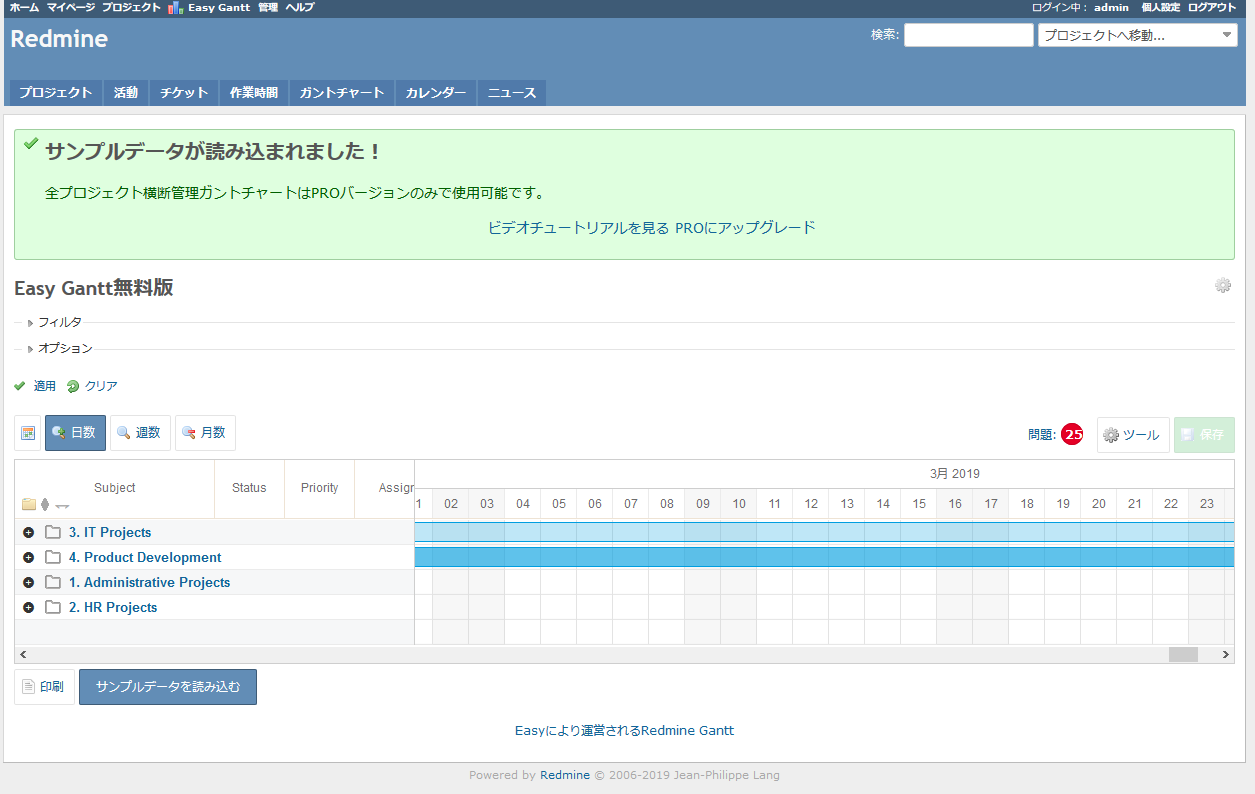Expand the 4. Product Development project row

[x=28, y=557]
